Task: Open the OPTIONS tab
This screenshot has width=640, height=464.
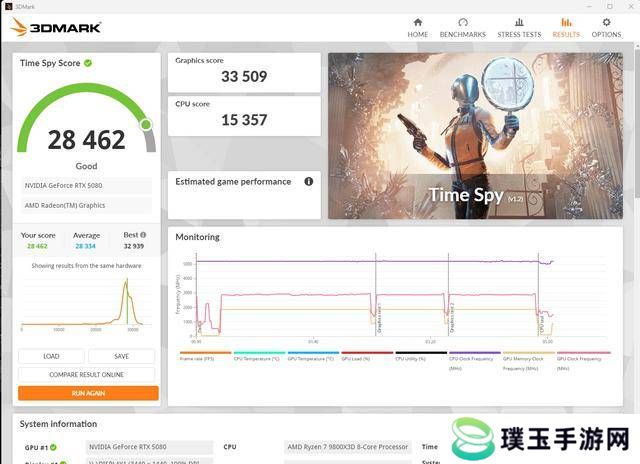Action: click(x=606, y=28)
